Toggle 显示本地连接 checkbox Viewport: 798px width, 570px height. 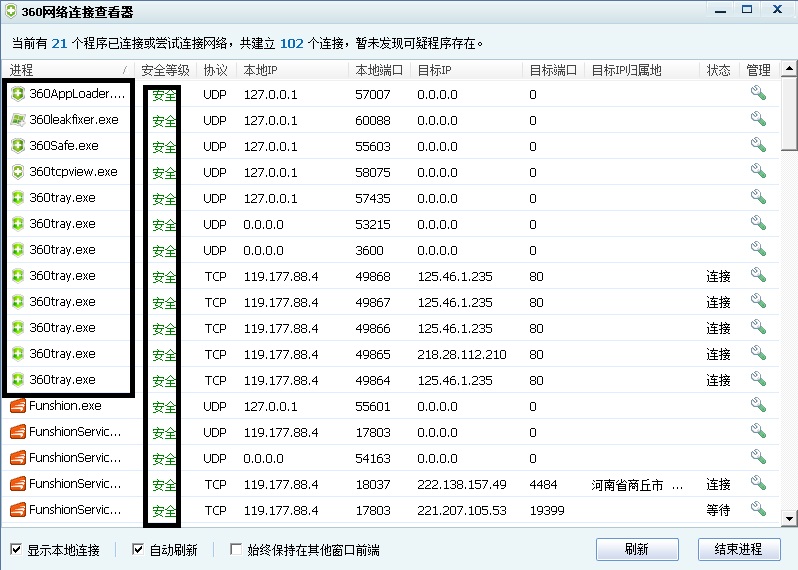(x=16, y=550)
